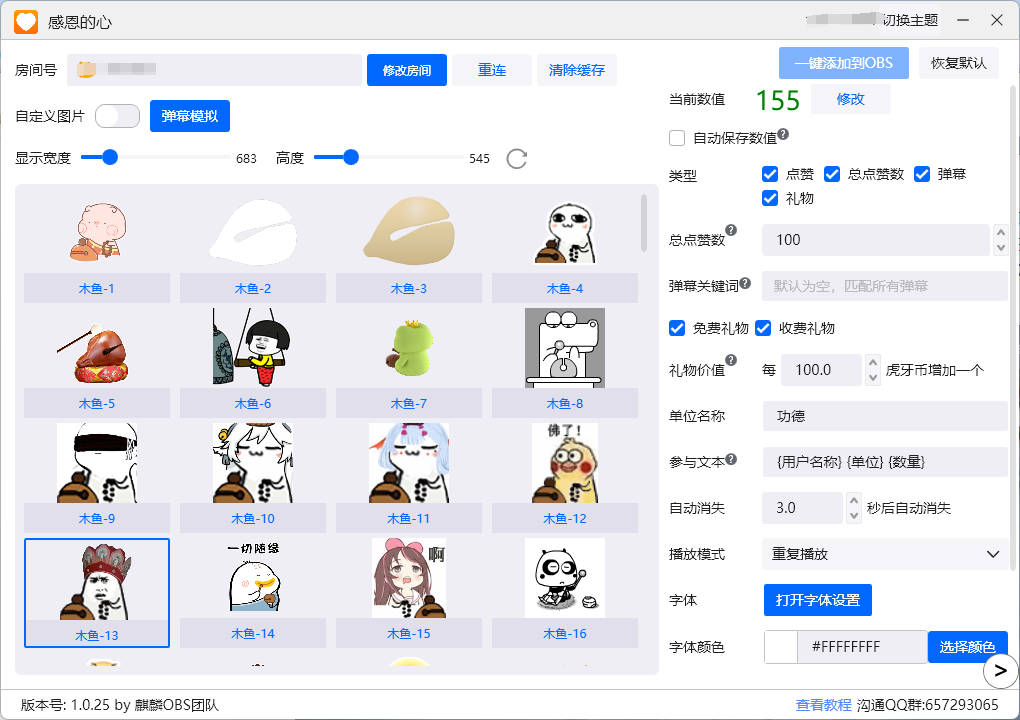Image resolution: width=1020 pixels, height=720 pixels.
Task: Select the bell swing 木鱼-6 image
Action: point(253,348)
